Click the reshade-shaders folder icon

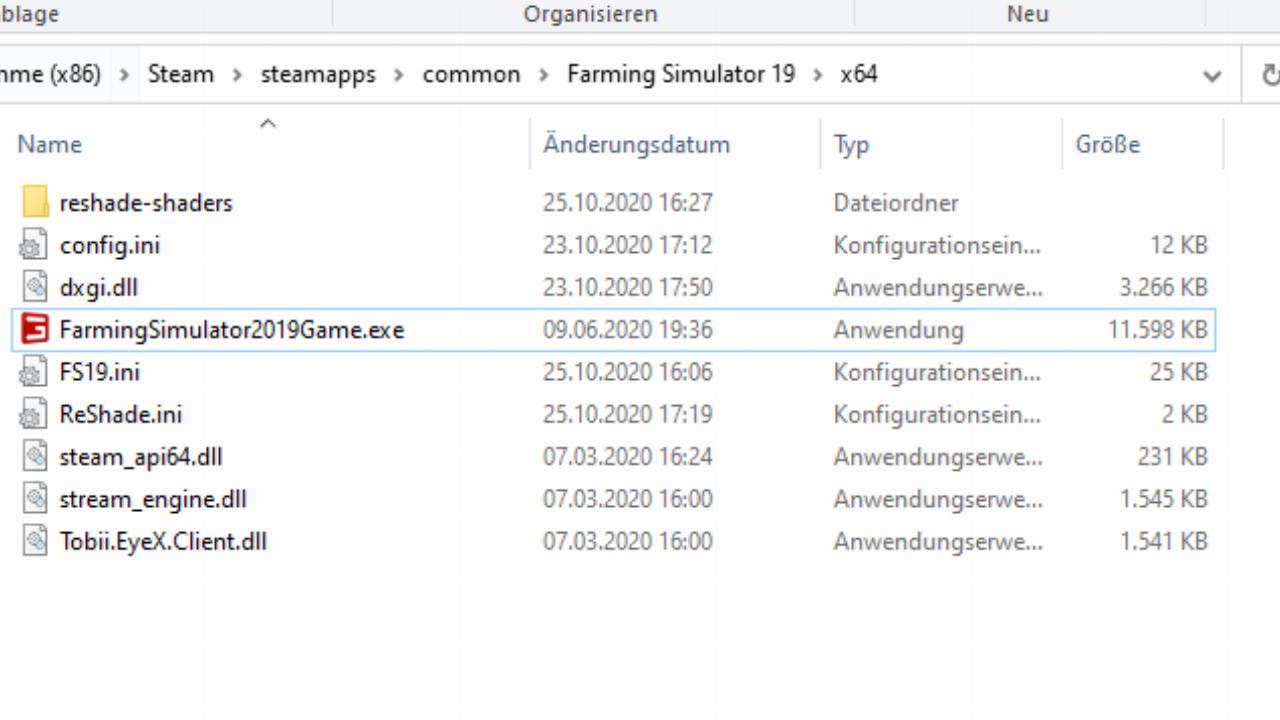pos(35,202)
